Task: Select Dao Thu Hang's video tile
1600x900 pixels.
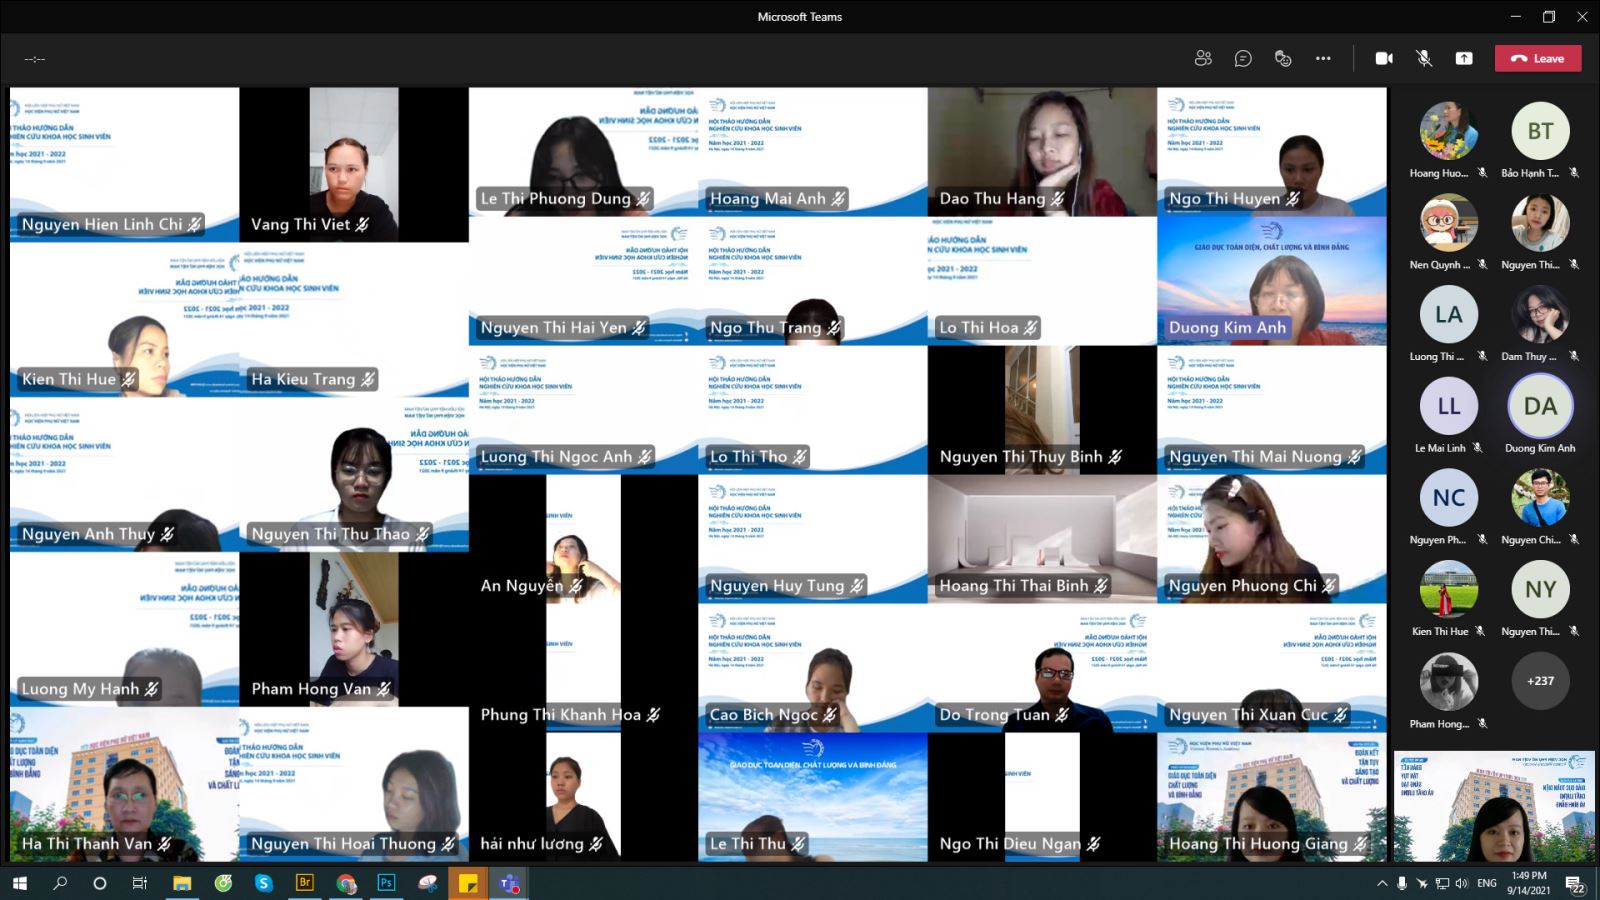Action: (1042, 151)
